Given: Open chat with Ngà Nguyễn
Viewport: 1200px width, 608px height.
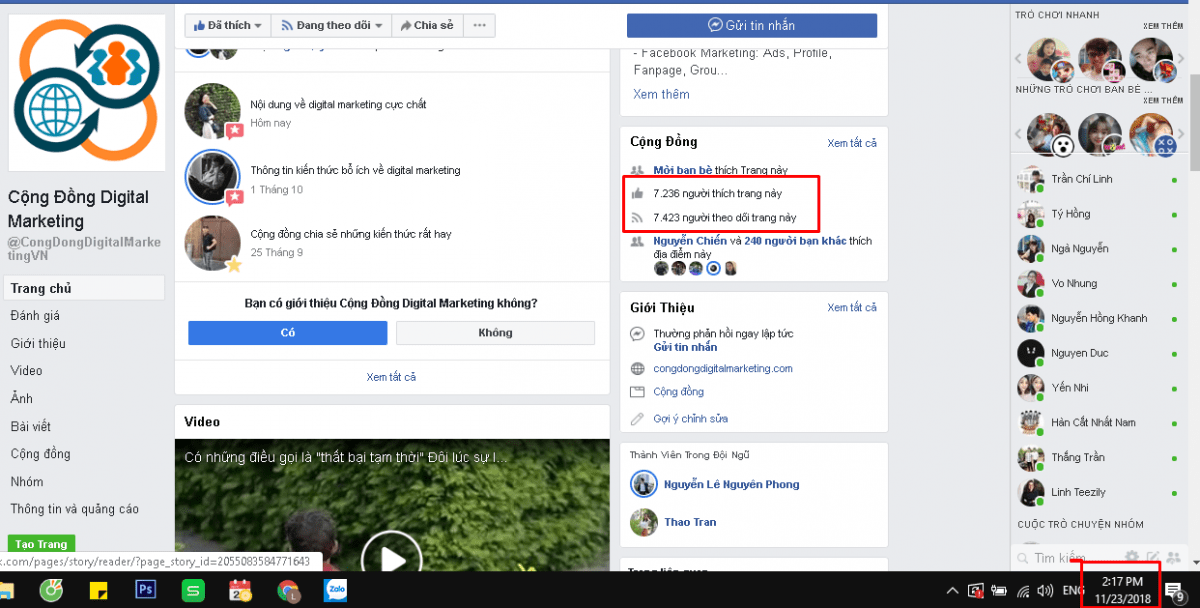Looking at the screenshot, I should pyautogui.click(x=1097, y=248).
